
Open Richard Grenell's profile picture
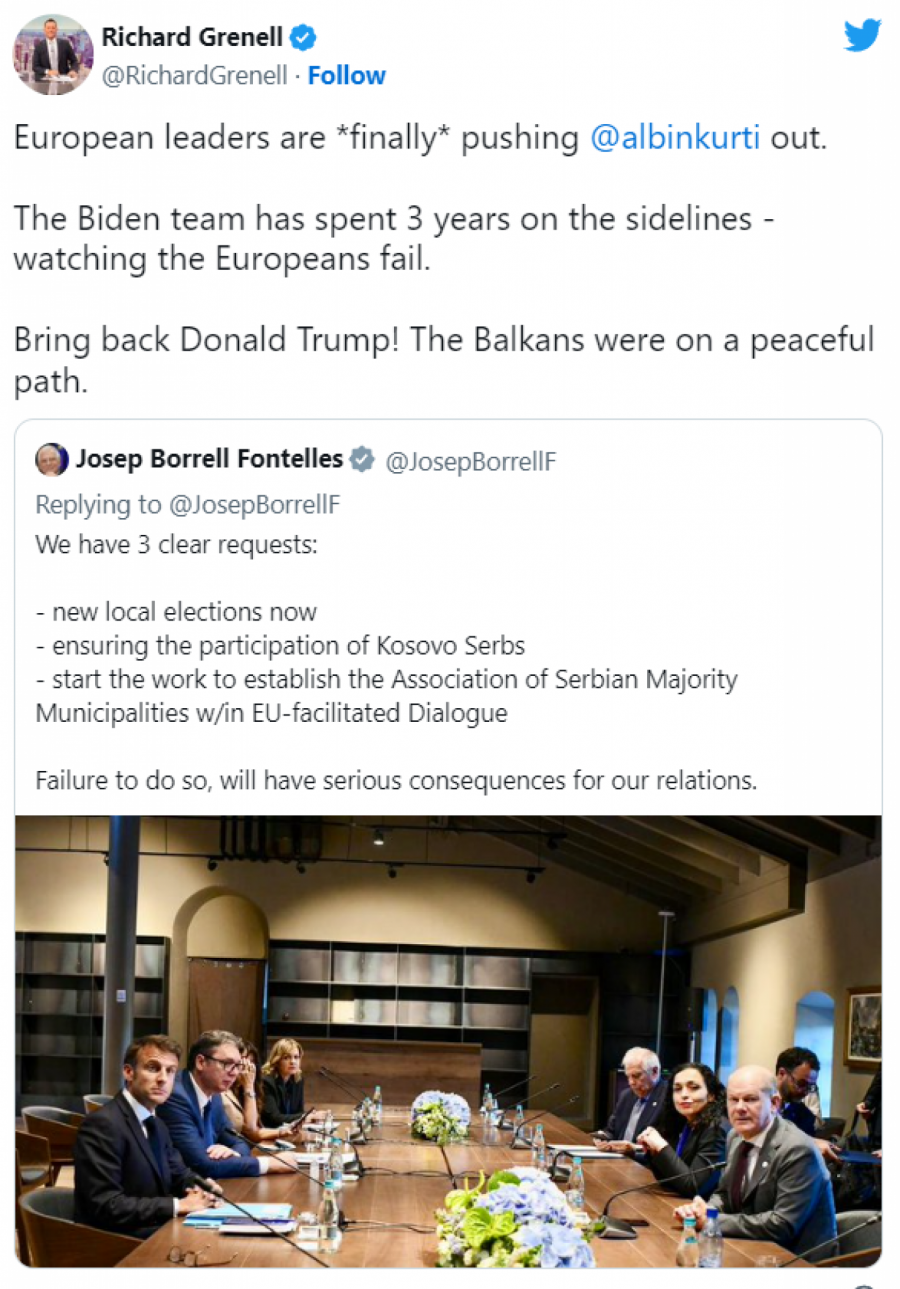(x=52, y=55)
